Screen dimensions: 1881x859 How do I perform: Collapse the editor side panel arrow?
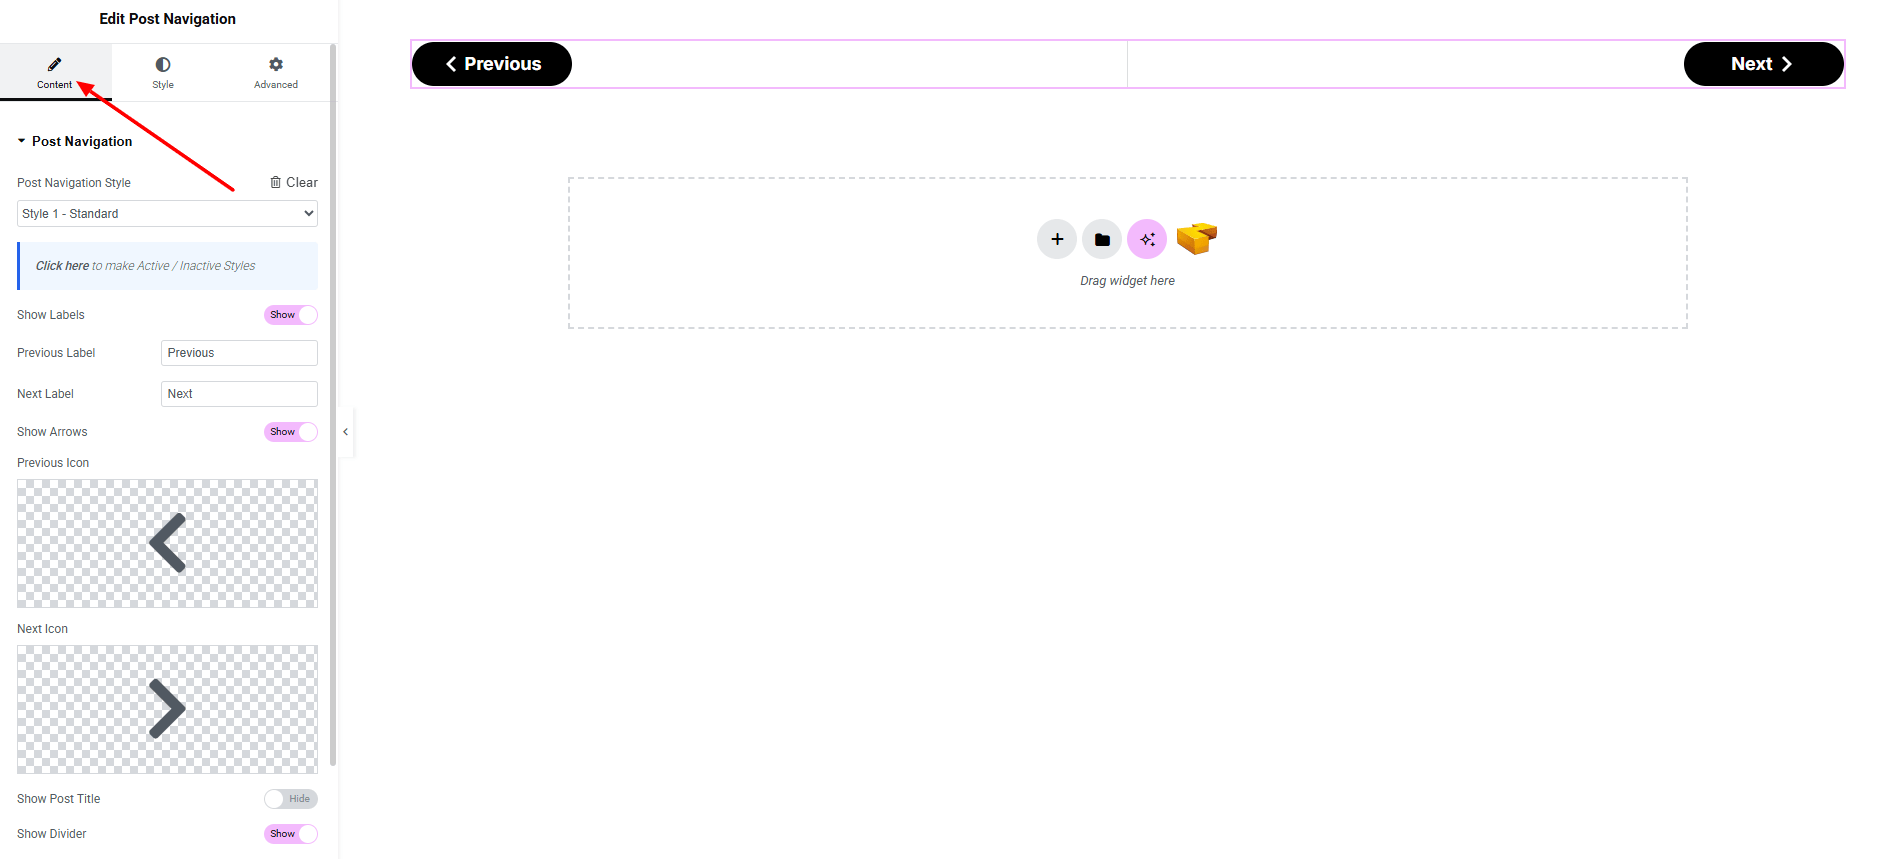coord(346,432)
